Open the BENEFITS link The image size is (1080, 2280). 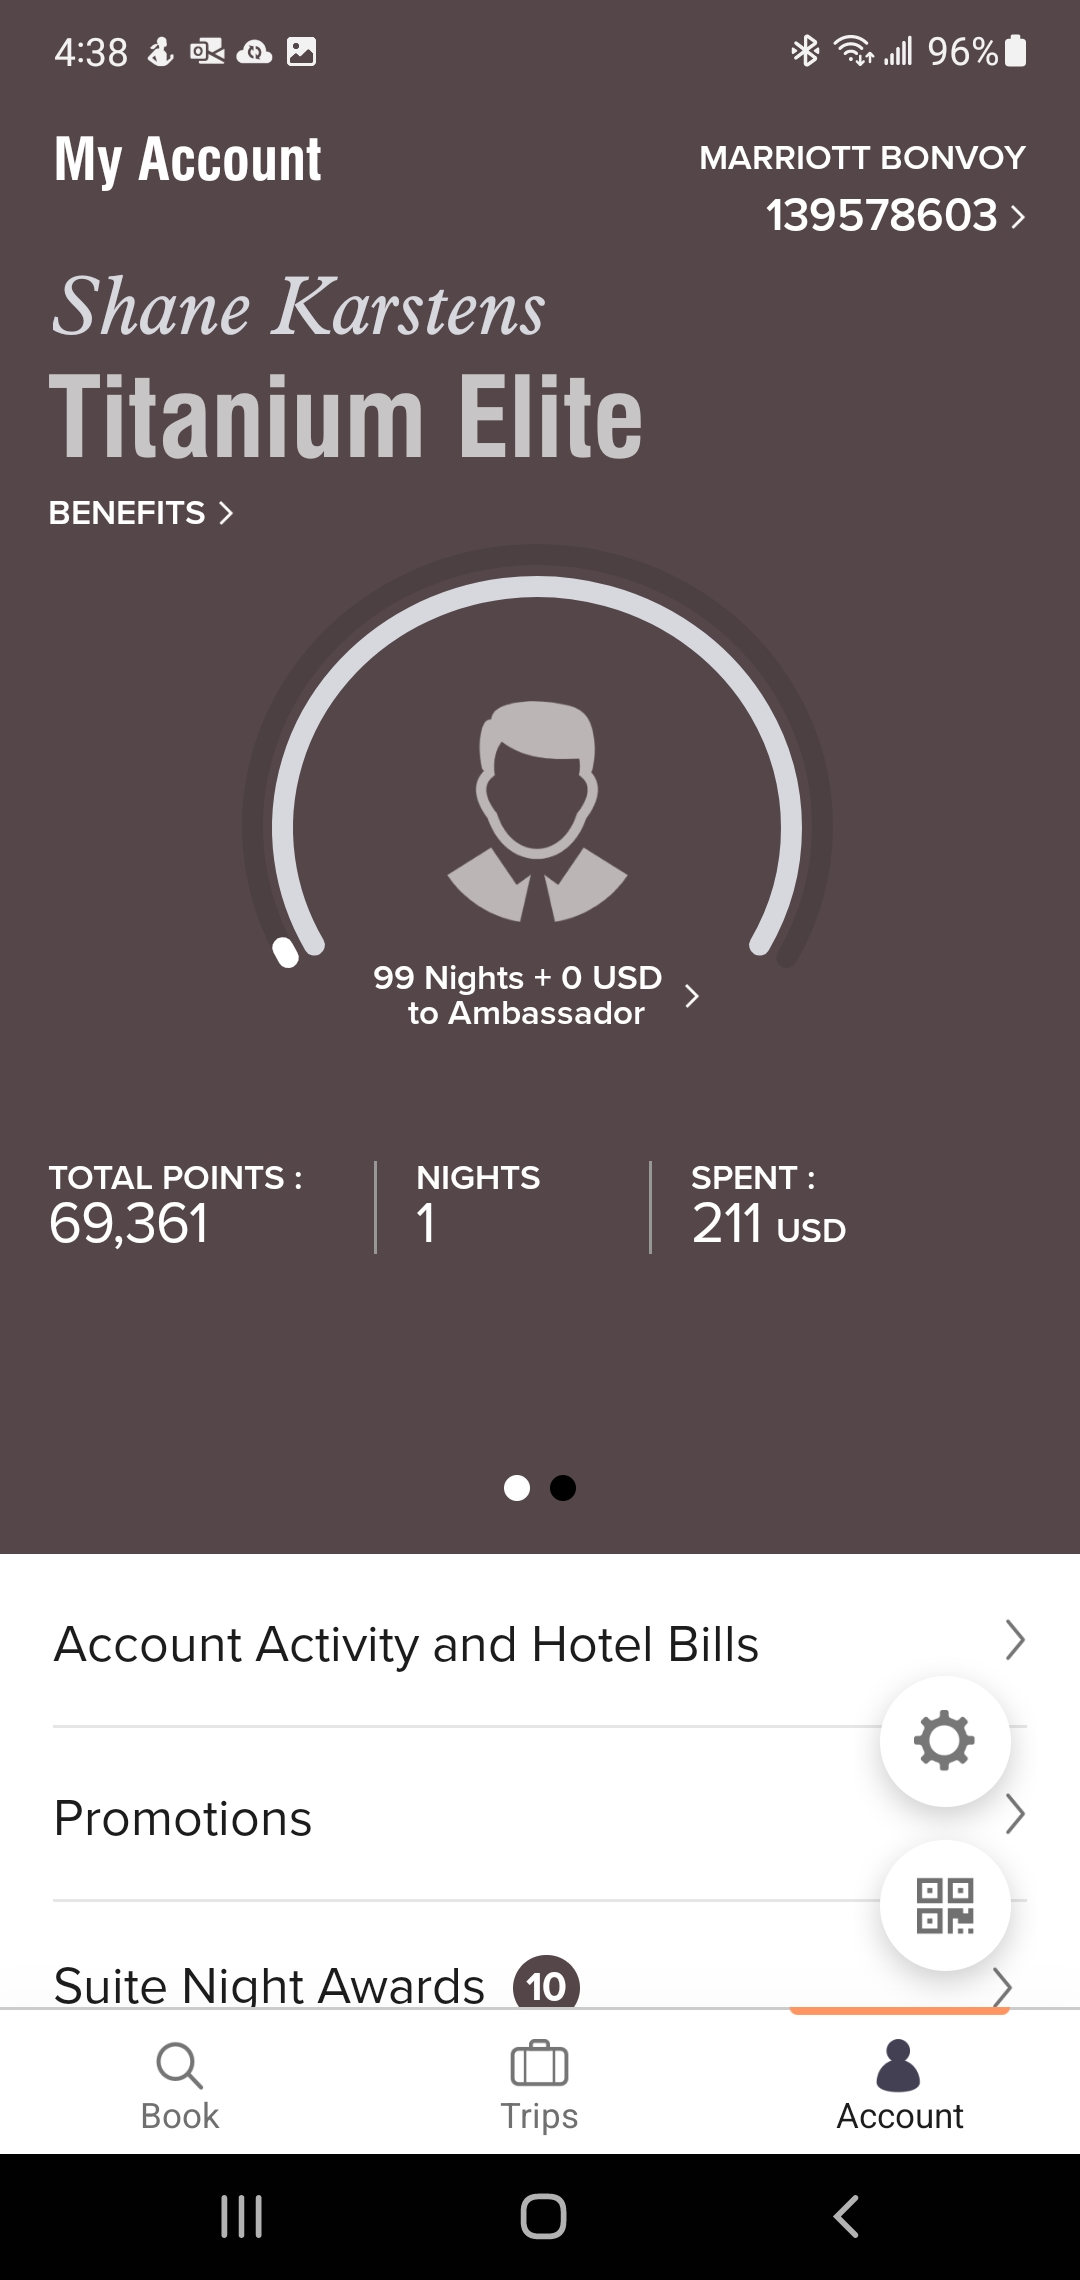point(141,513)
